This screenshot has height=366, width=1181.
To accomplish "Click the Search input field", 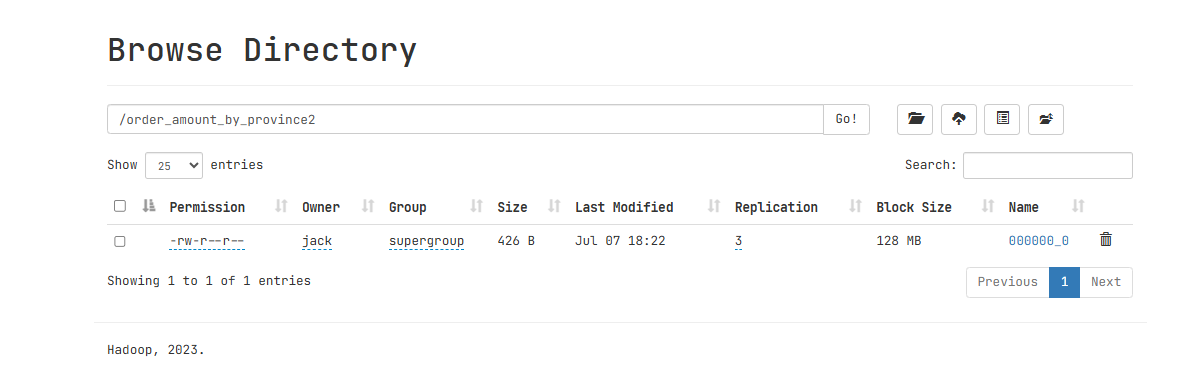I will pos(1048,165).
